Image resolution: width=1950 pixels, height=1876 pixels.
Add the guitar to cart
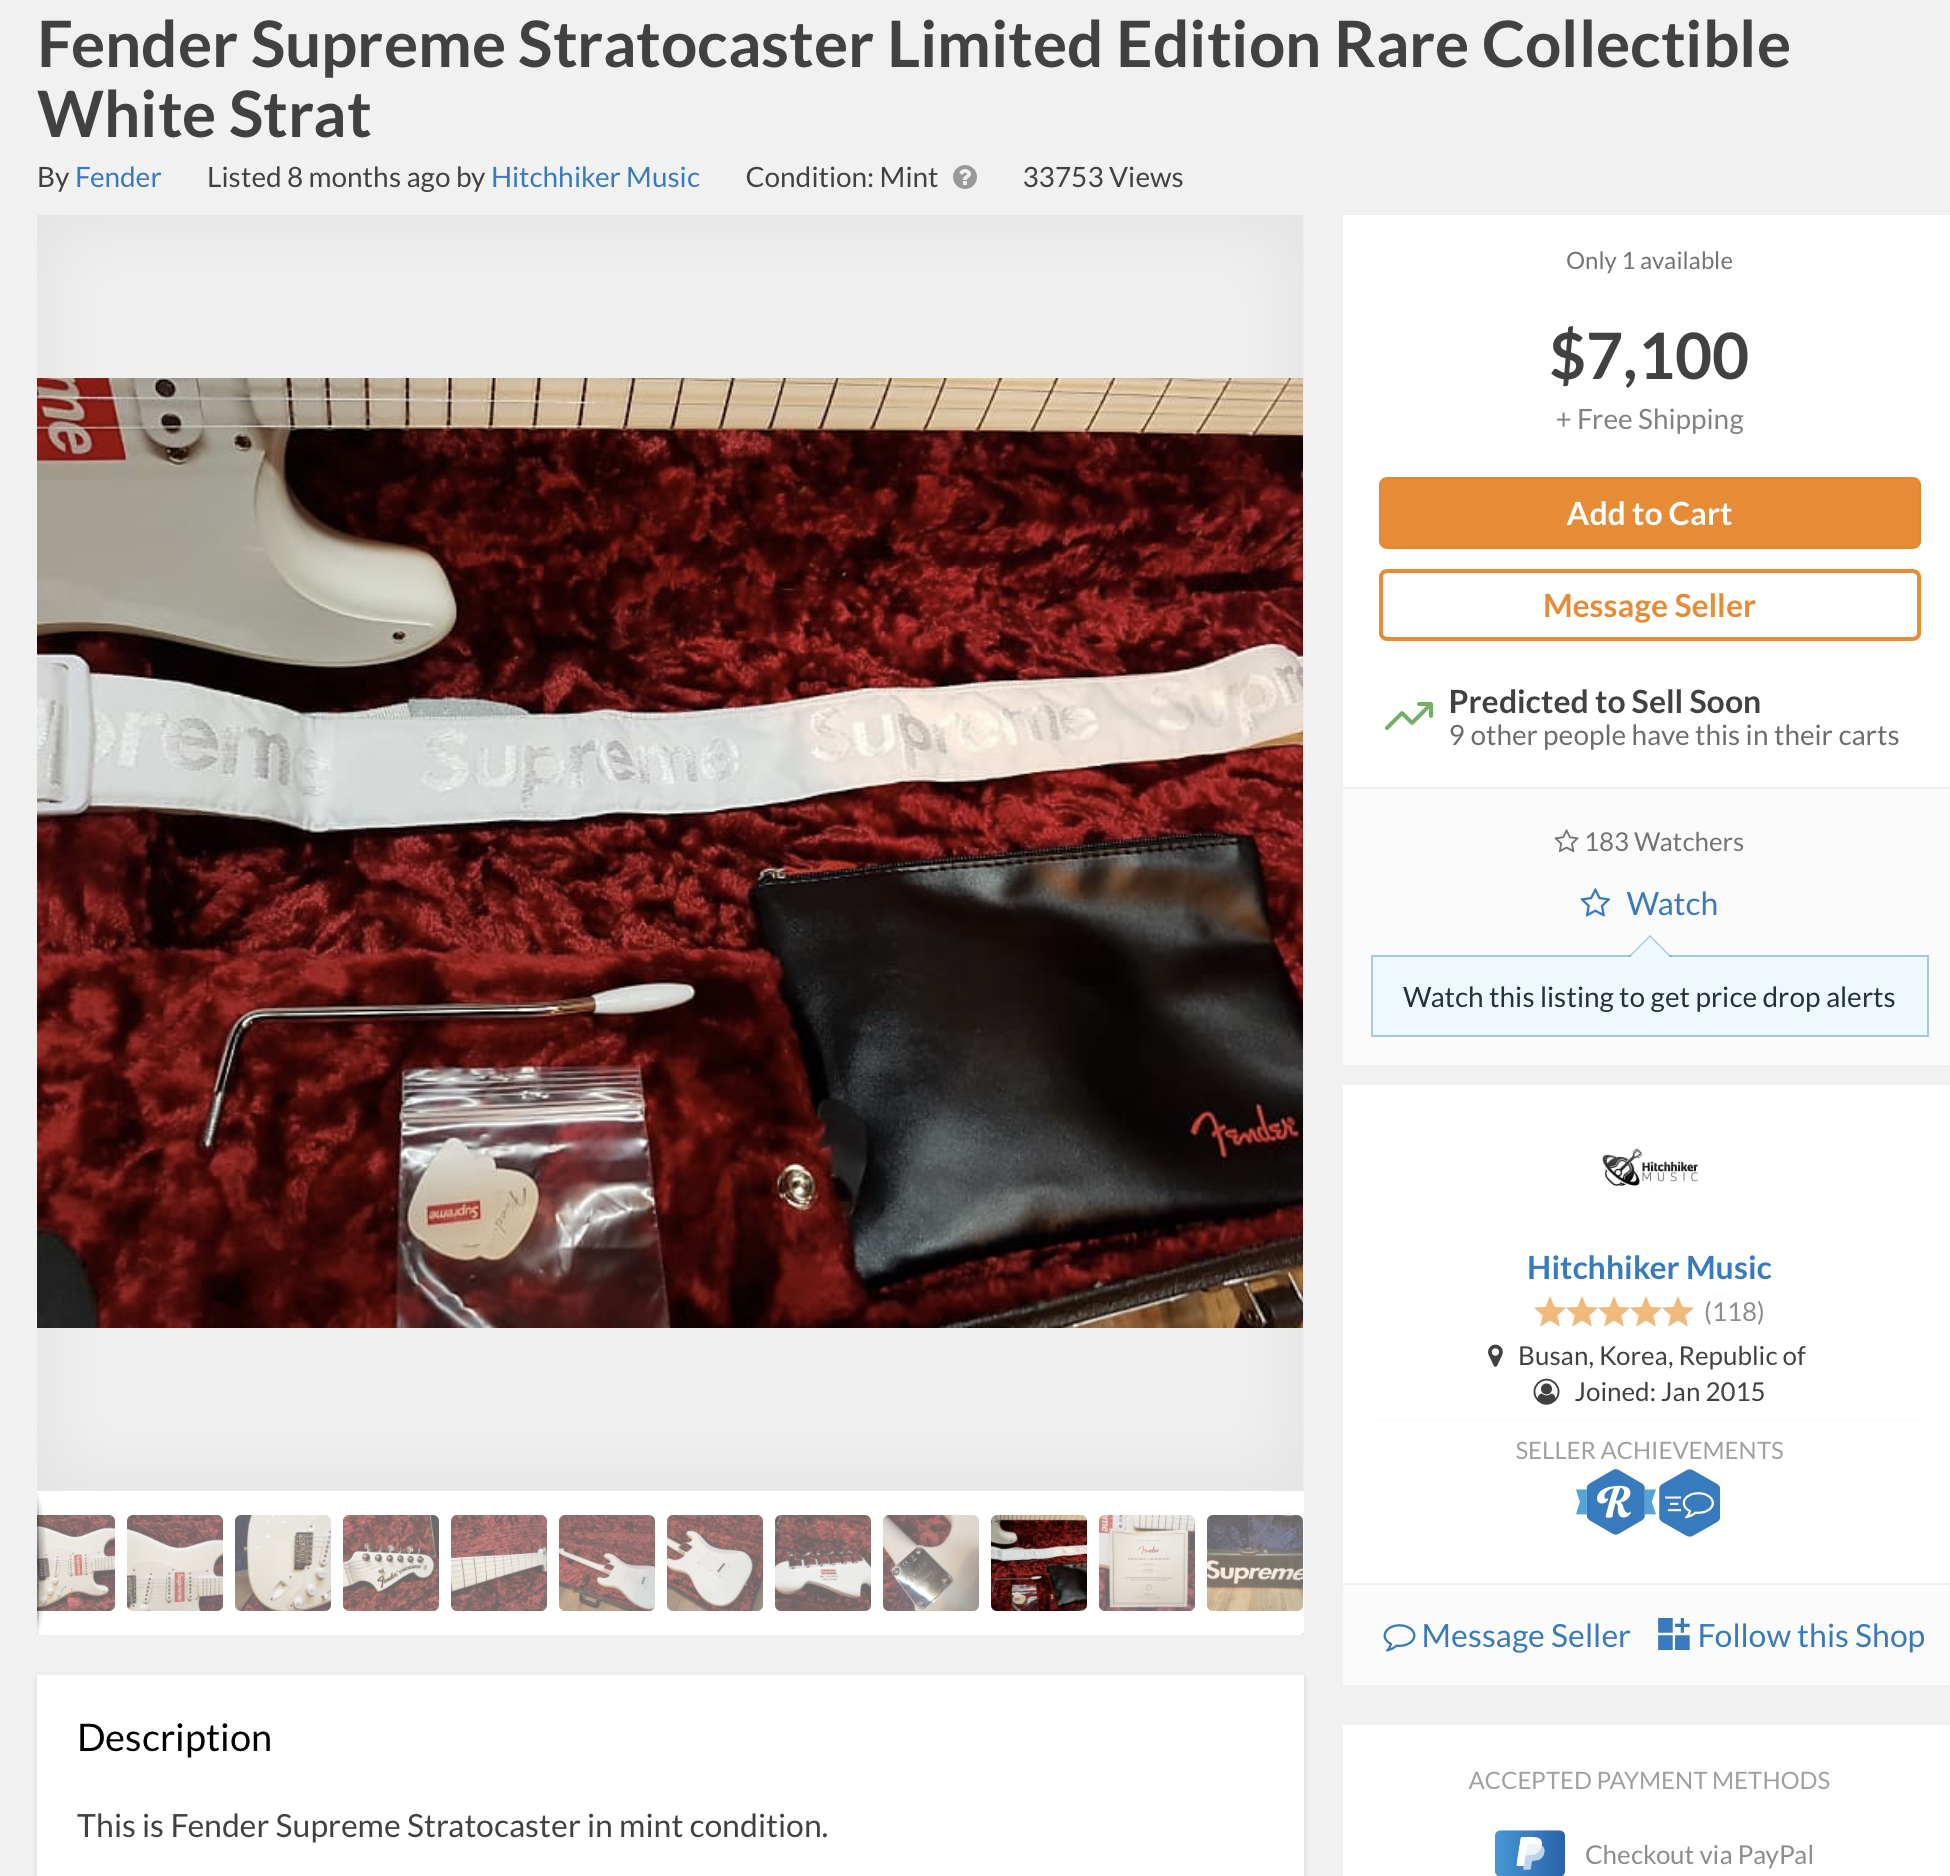coord(1649,513)
